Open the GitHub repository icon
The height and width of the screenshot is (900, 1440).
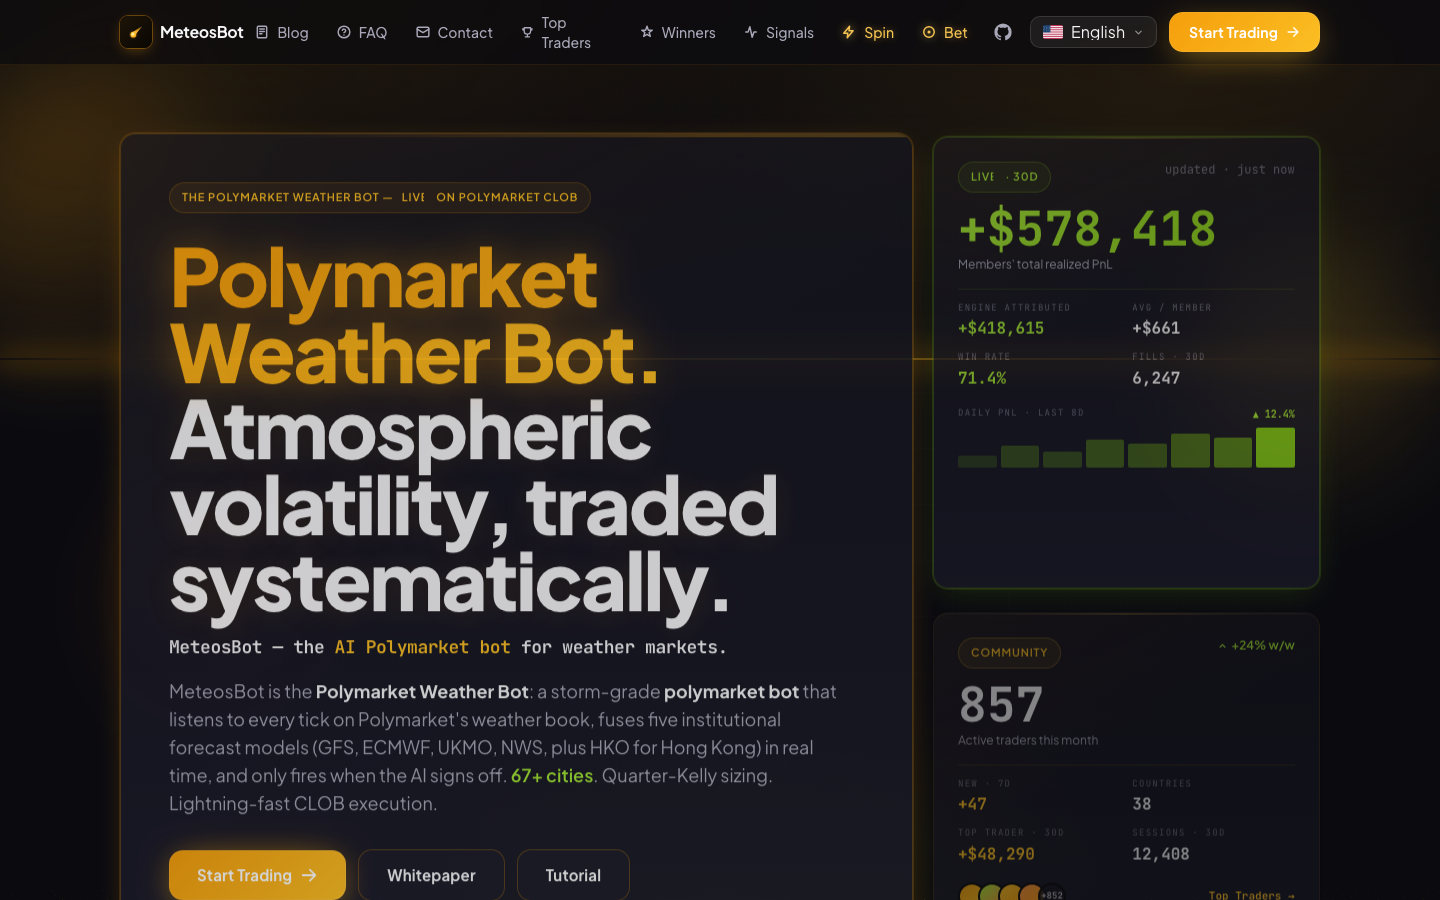1003,32
